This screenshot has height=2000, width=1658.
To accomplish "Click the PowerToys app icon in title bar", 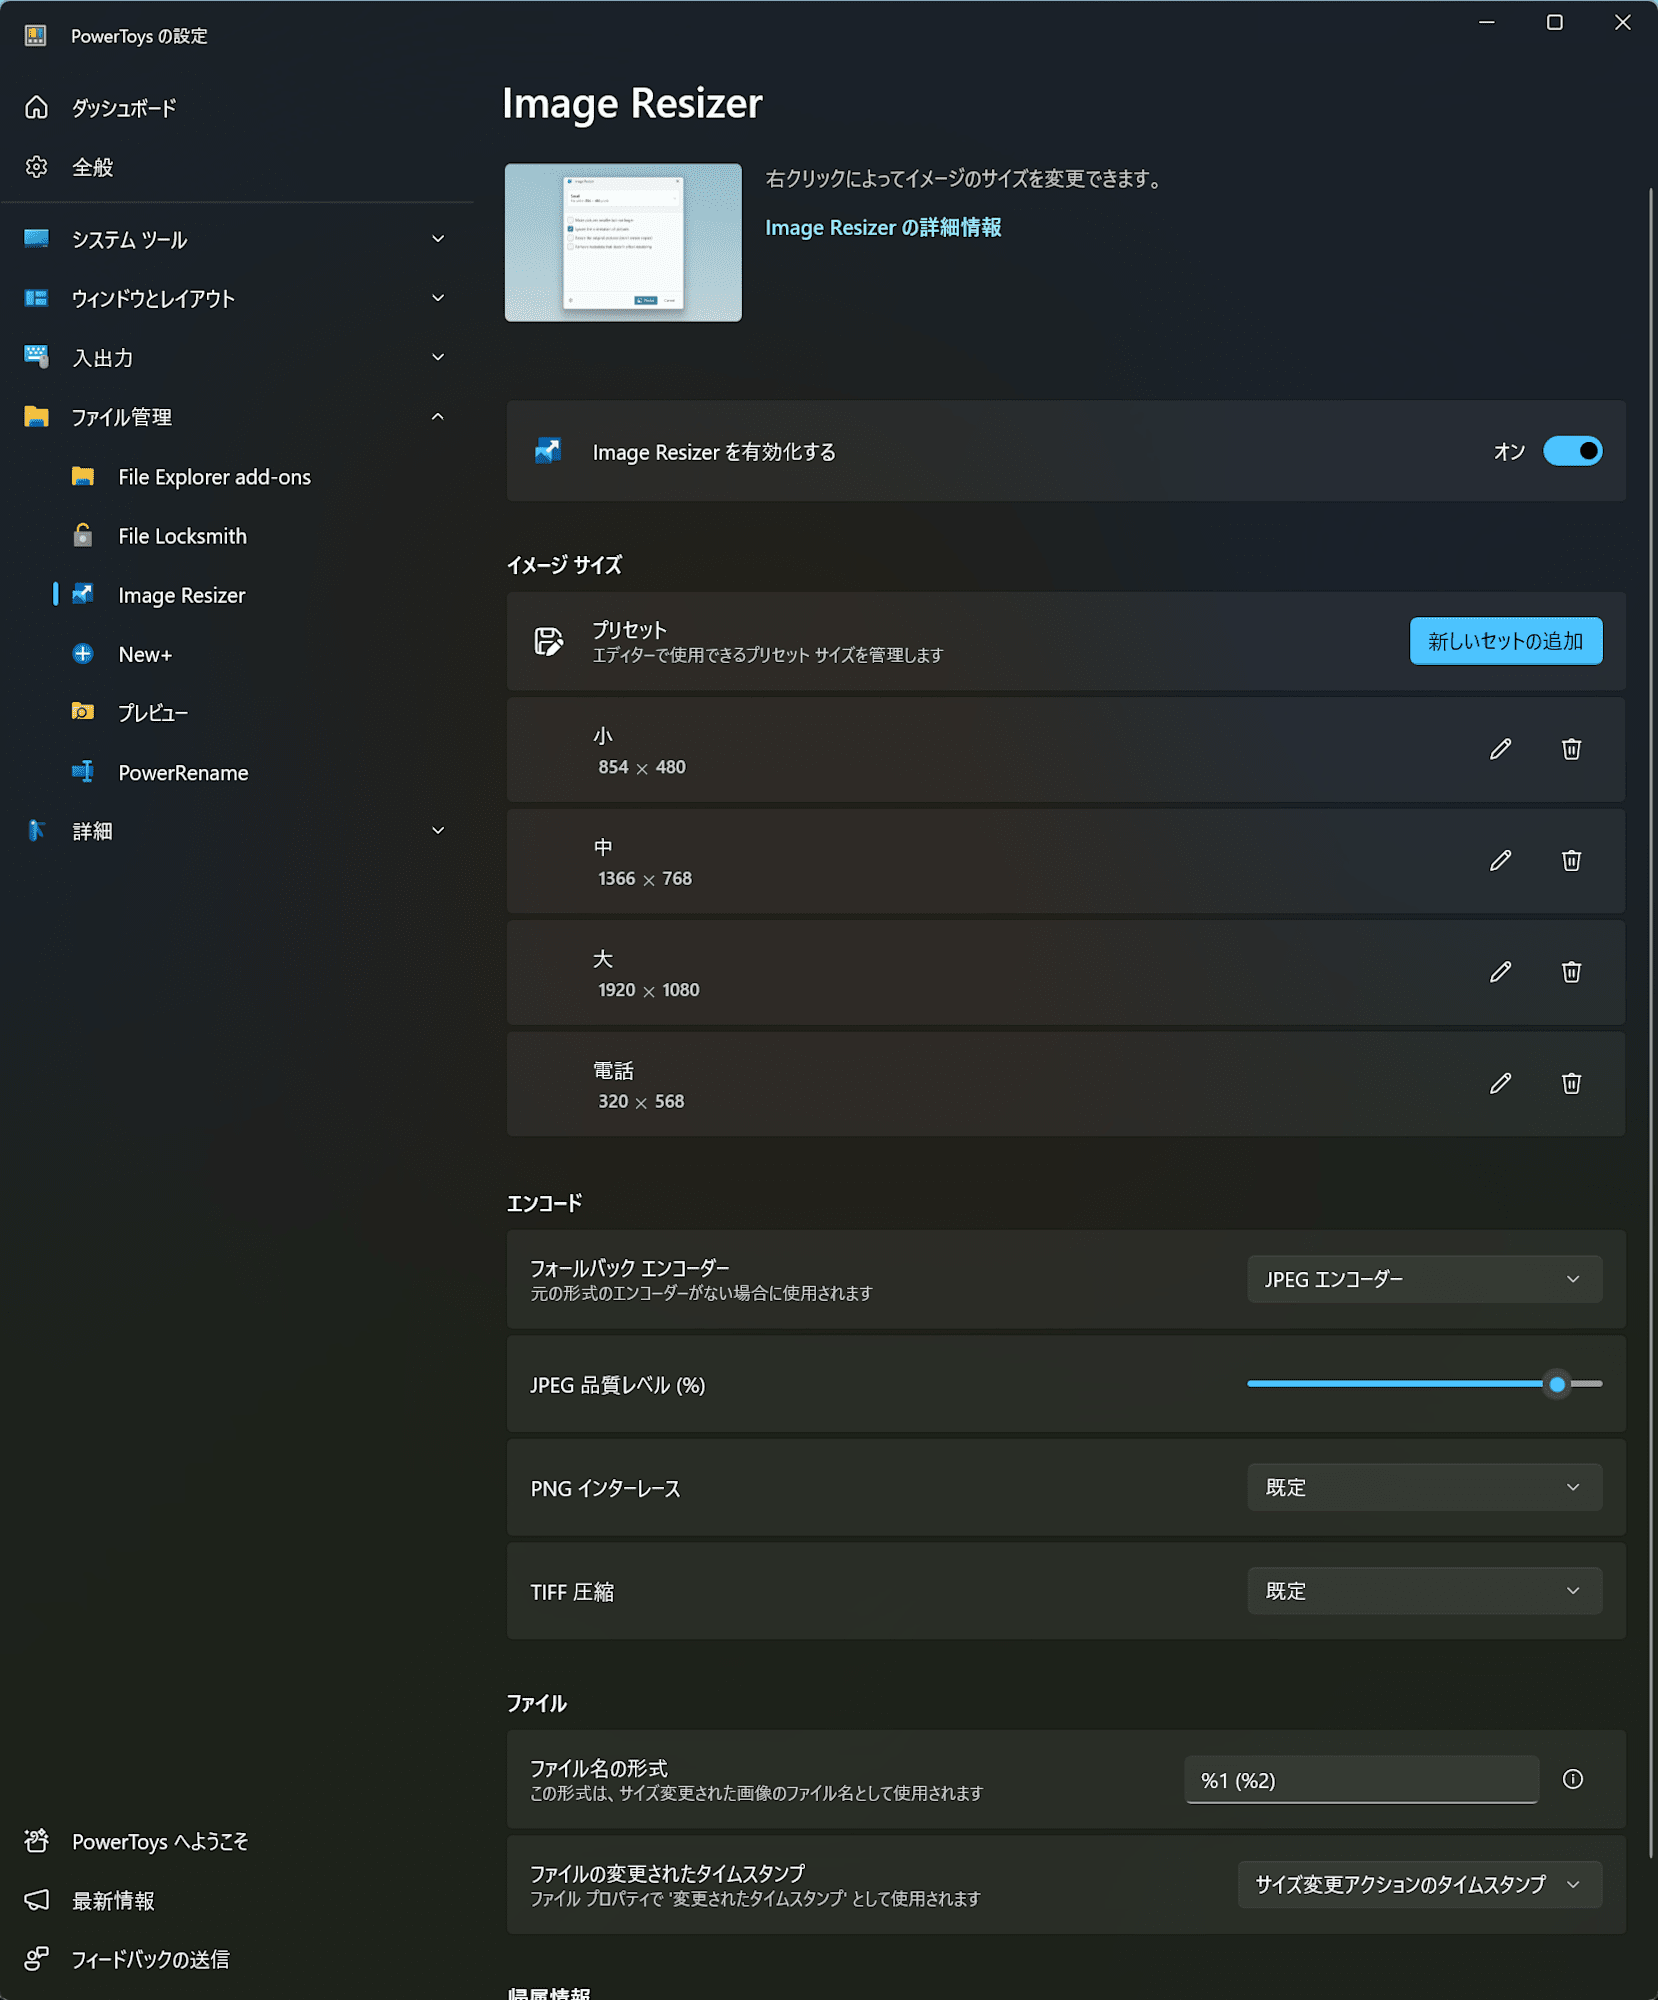I will point(36,36).
